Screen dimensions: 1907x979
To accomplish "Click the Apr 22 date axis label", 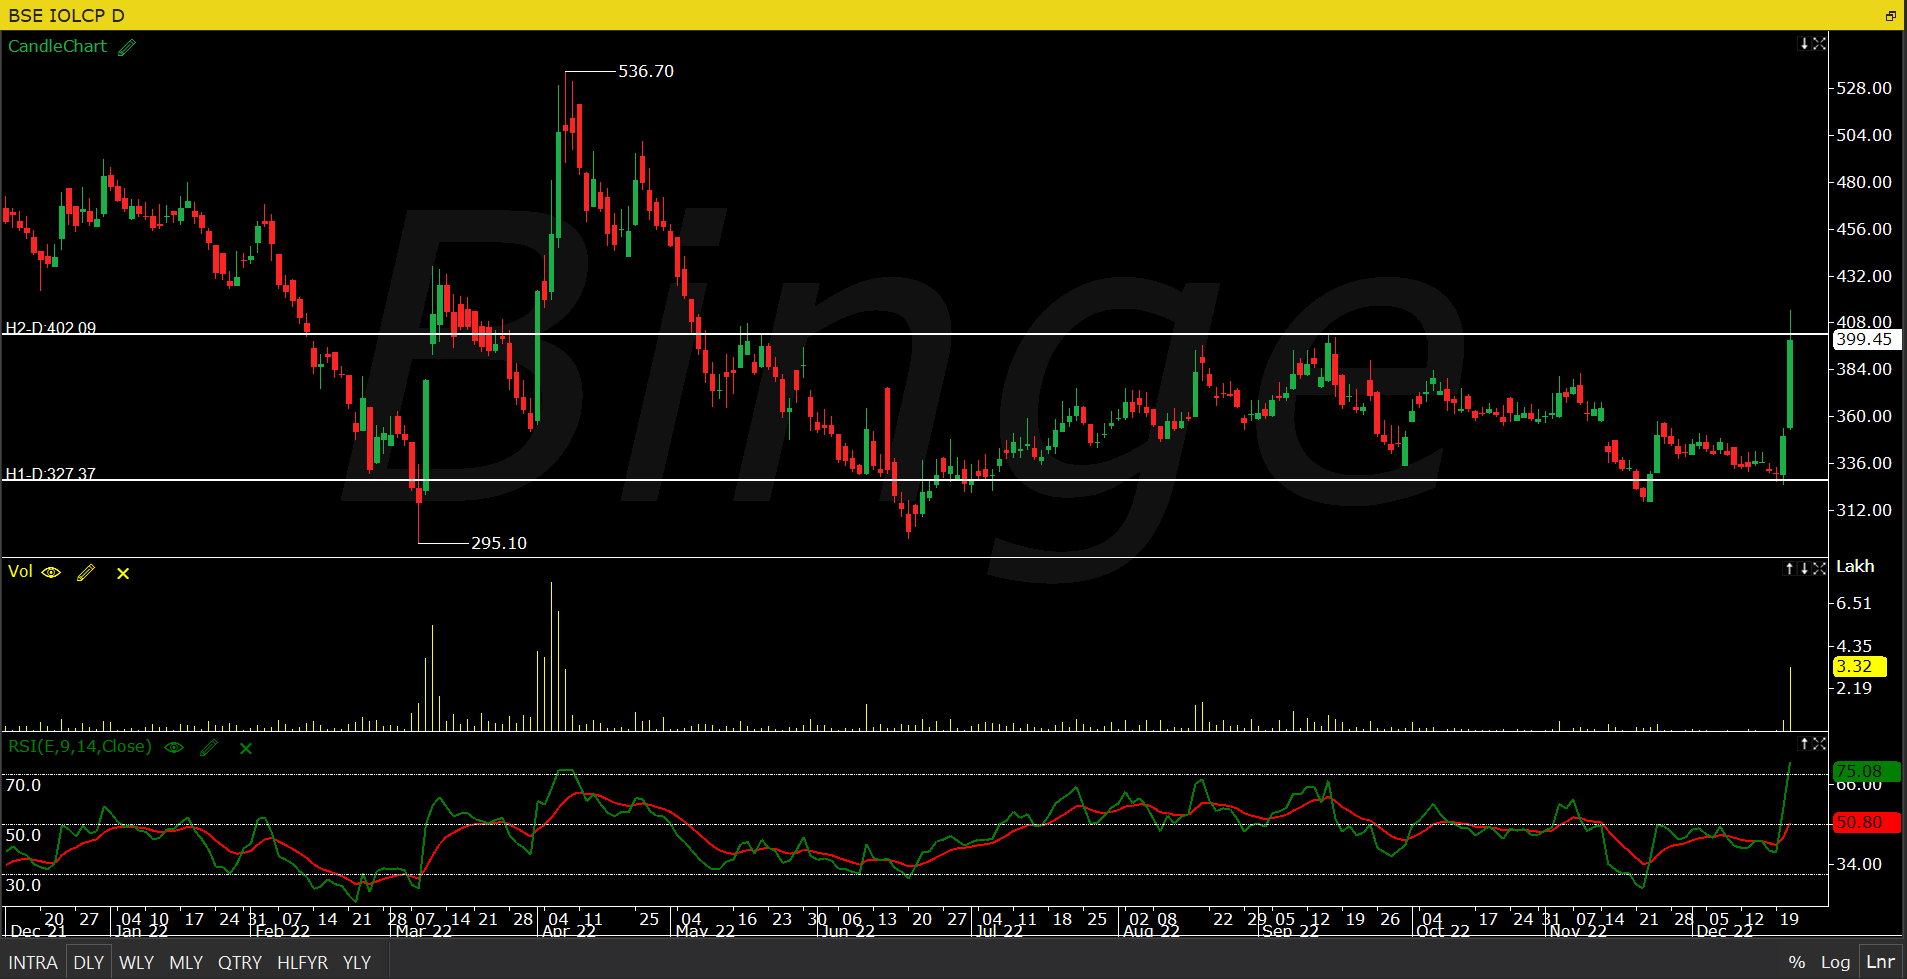I will coord(569,931).
